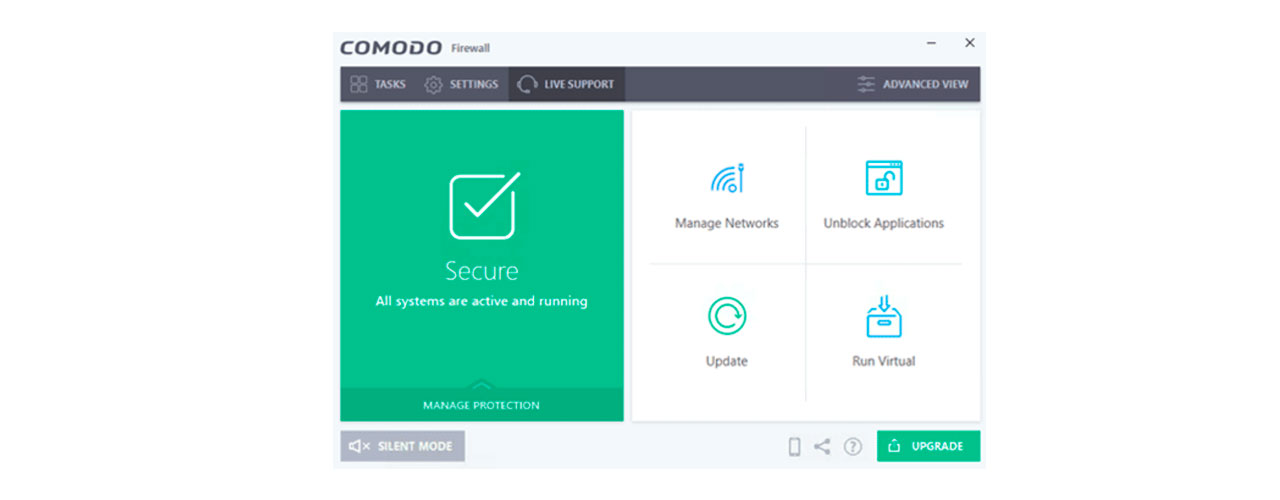Expand the Manage Protection panel
Image resolution: width=1280 pixels, height=500 pixels.
pos(481,404)
